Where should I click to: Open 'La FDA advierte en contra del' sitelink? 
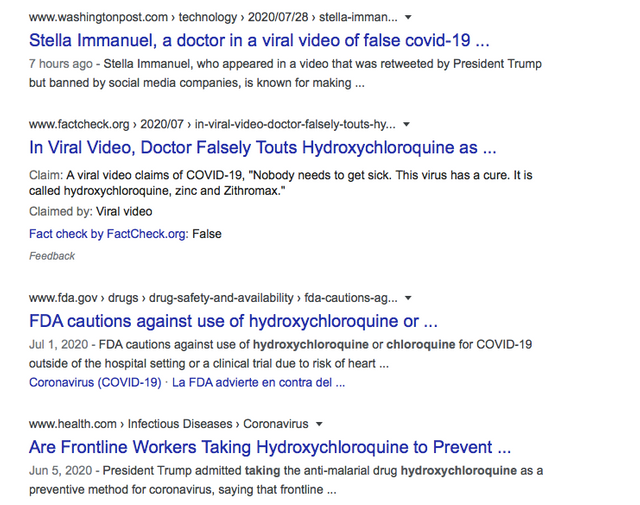pyautogui.click(x=258, y=383)
